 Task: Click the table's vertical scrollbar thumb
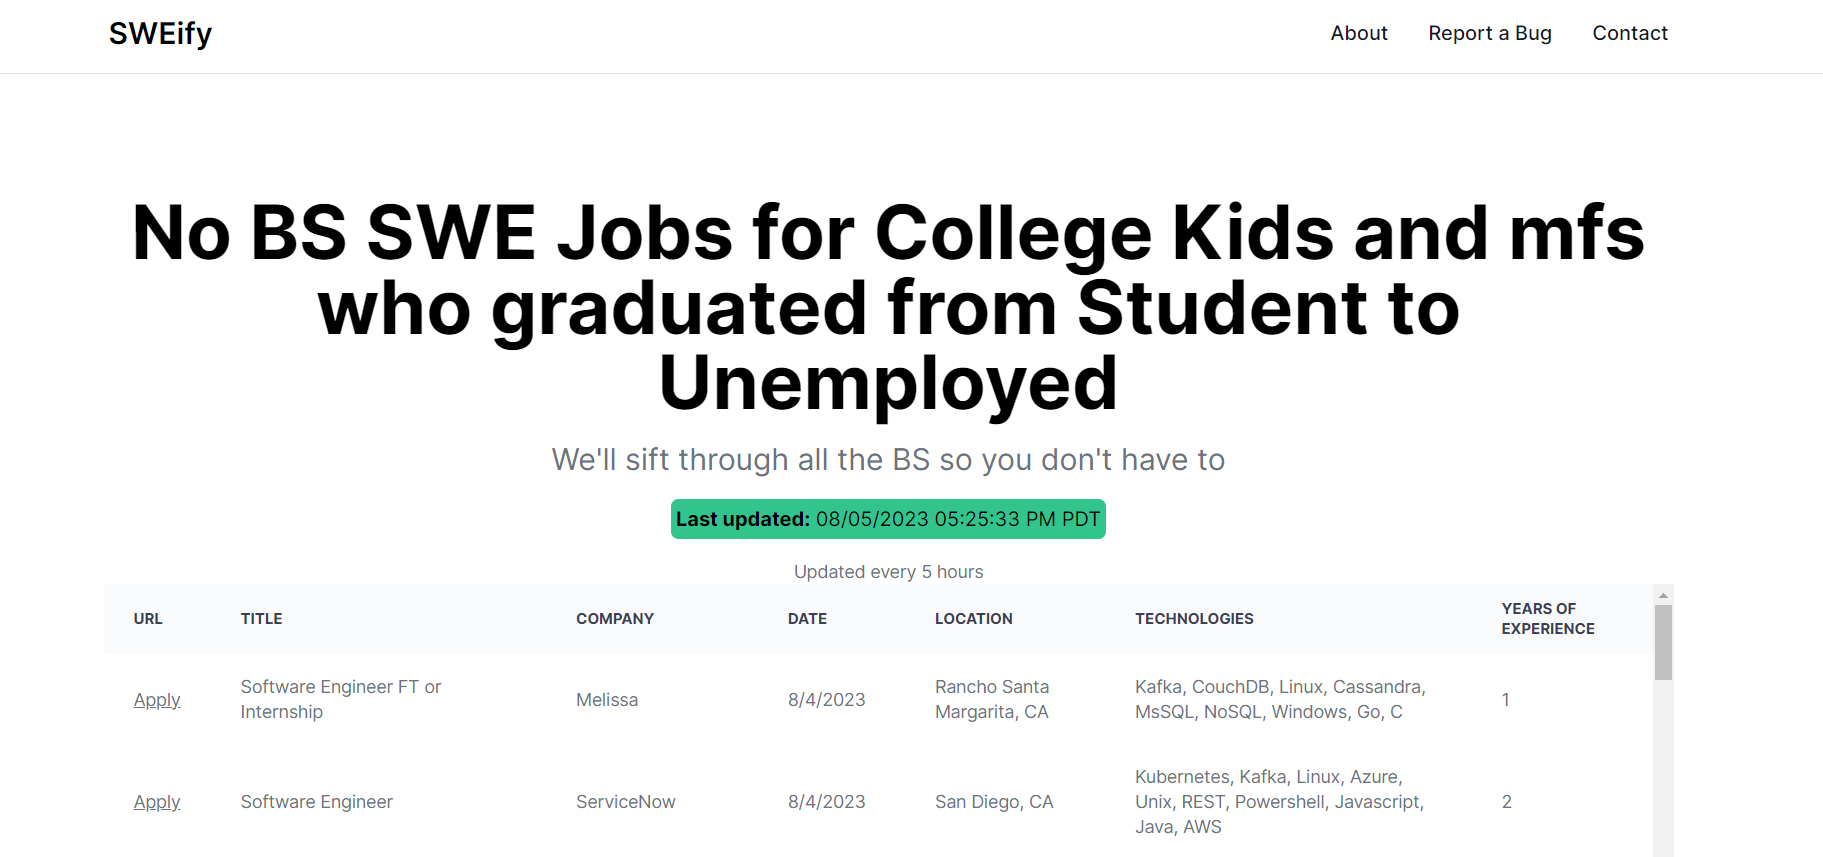[1663, 642]
